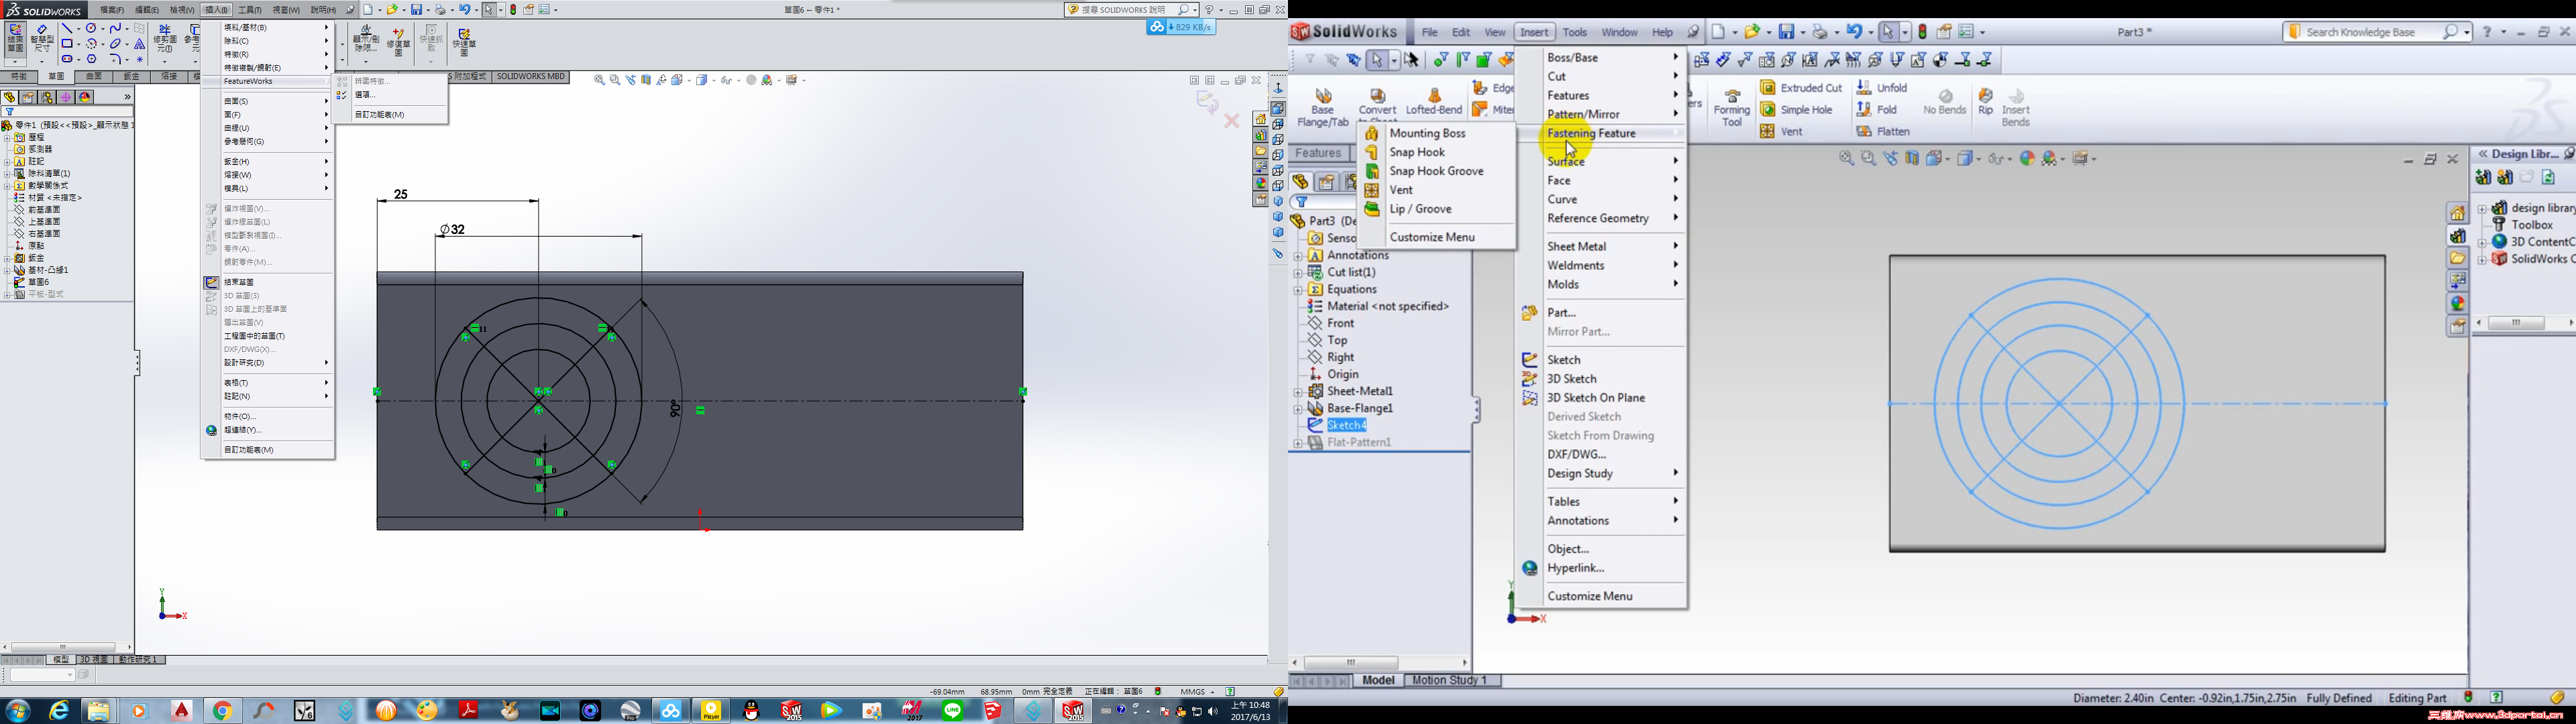This screenshot has height=724, width=2576.
Task: Click the Windows Start button
Action: point(18,711)
